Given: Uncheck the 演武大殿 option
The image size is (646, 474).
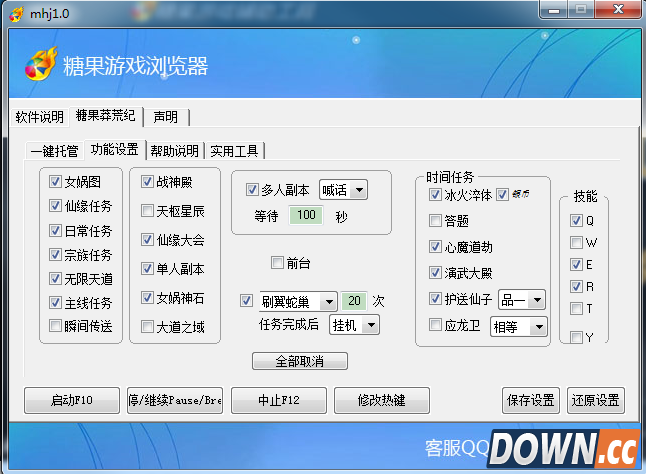Looking at the screenshot, I should point(435,273).
